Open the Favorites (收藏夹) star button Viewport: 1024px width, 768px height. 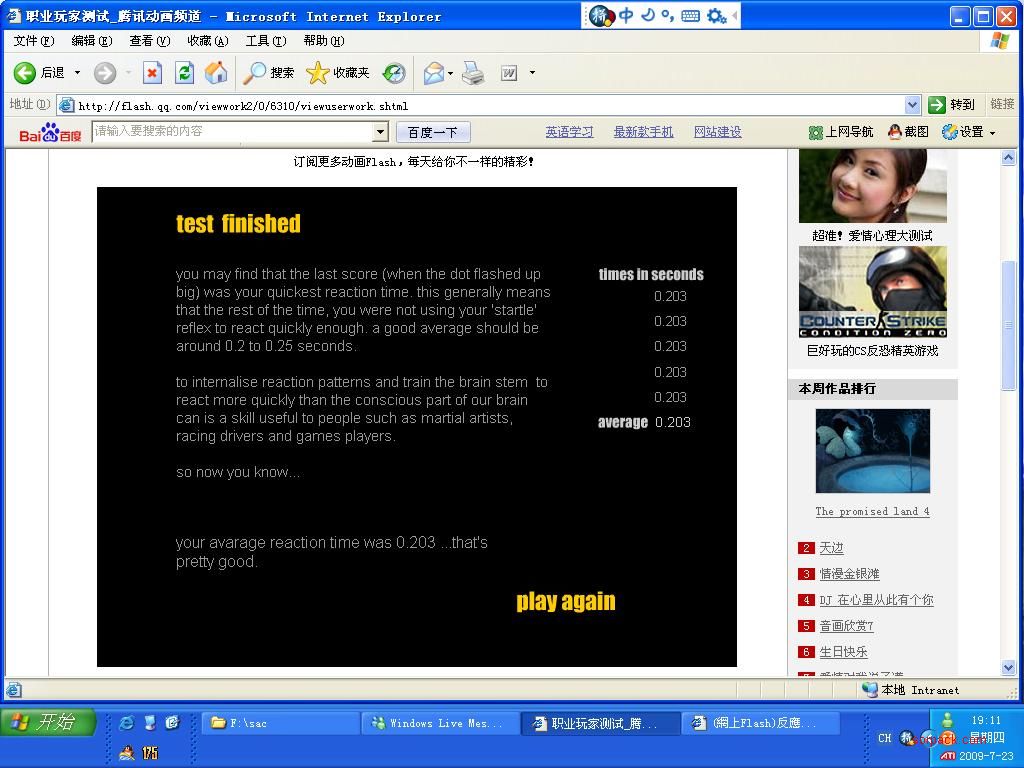(338, 72)
